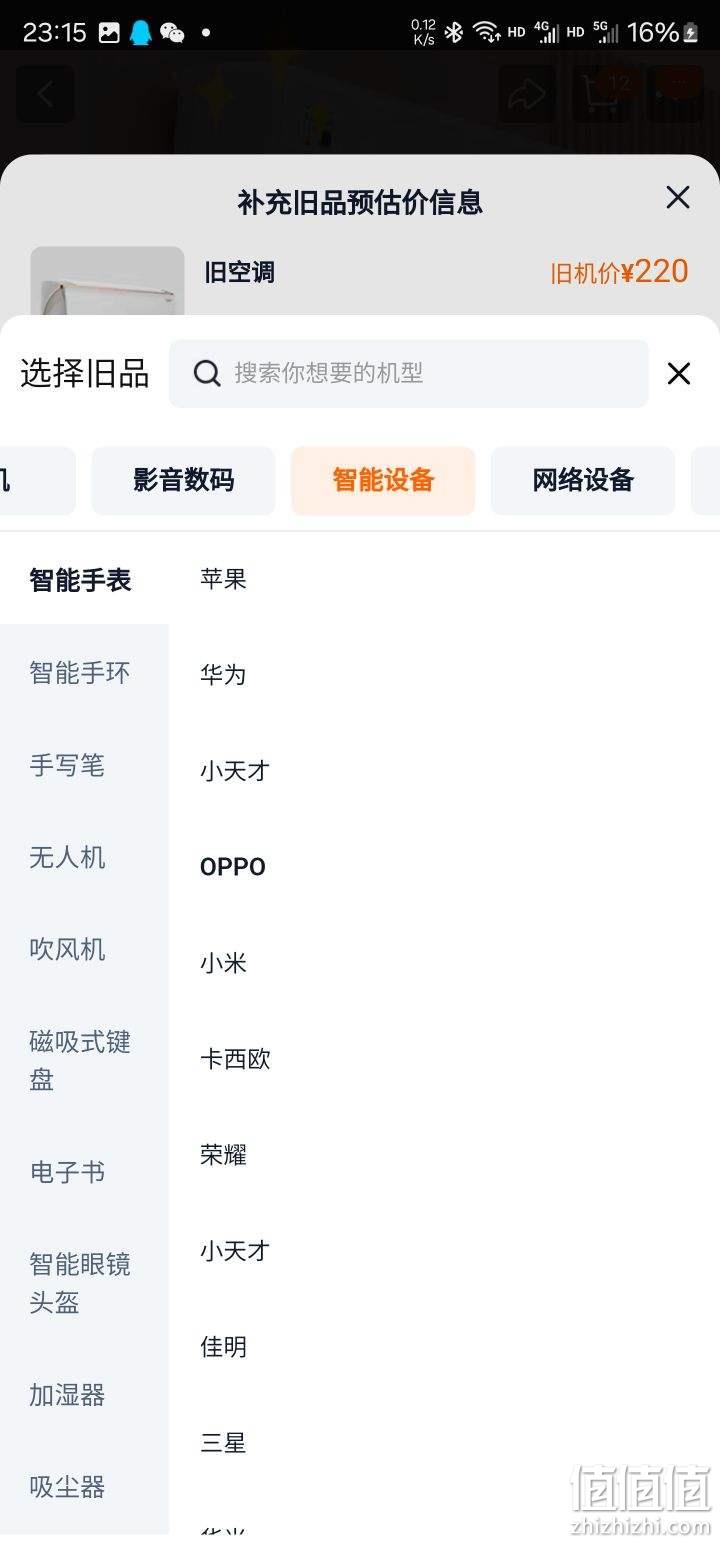The image size is (720, 1544).
Task: Tap the old air conditioner thumbnail
Action: [x=107, y=281]
